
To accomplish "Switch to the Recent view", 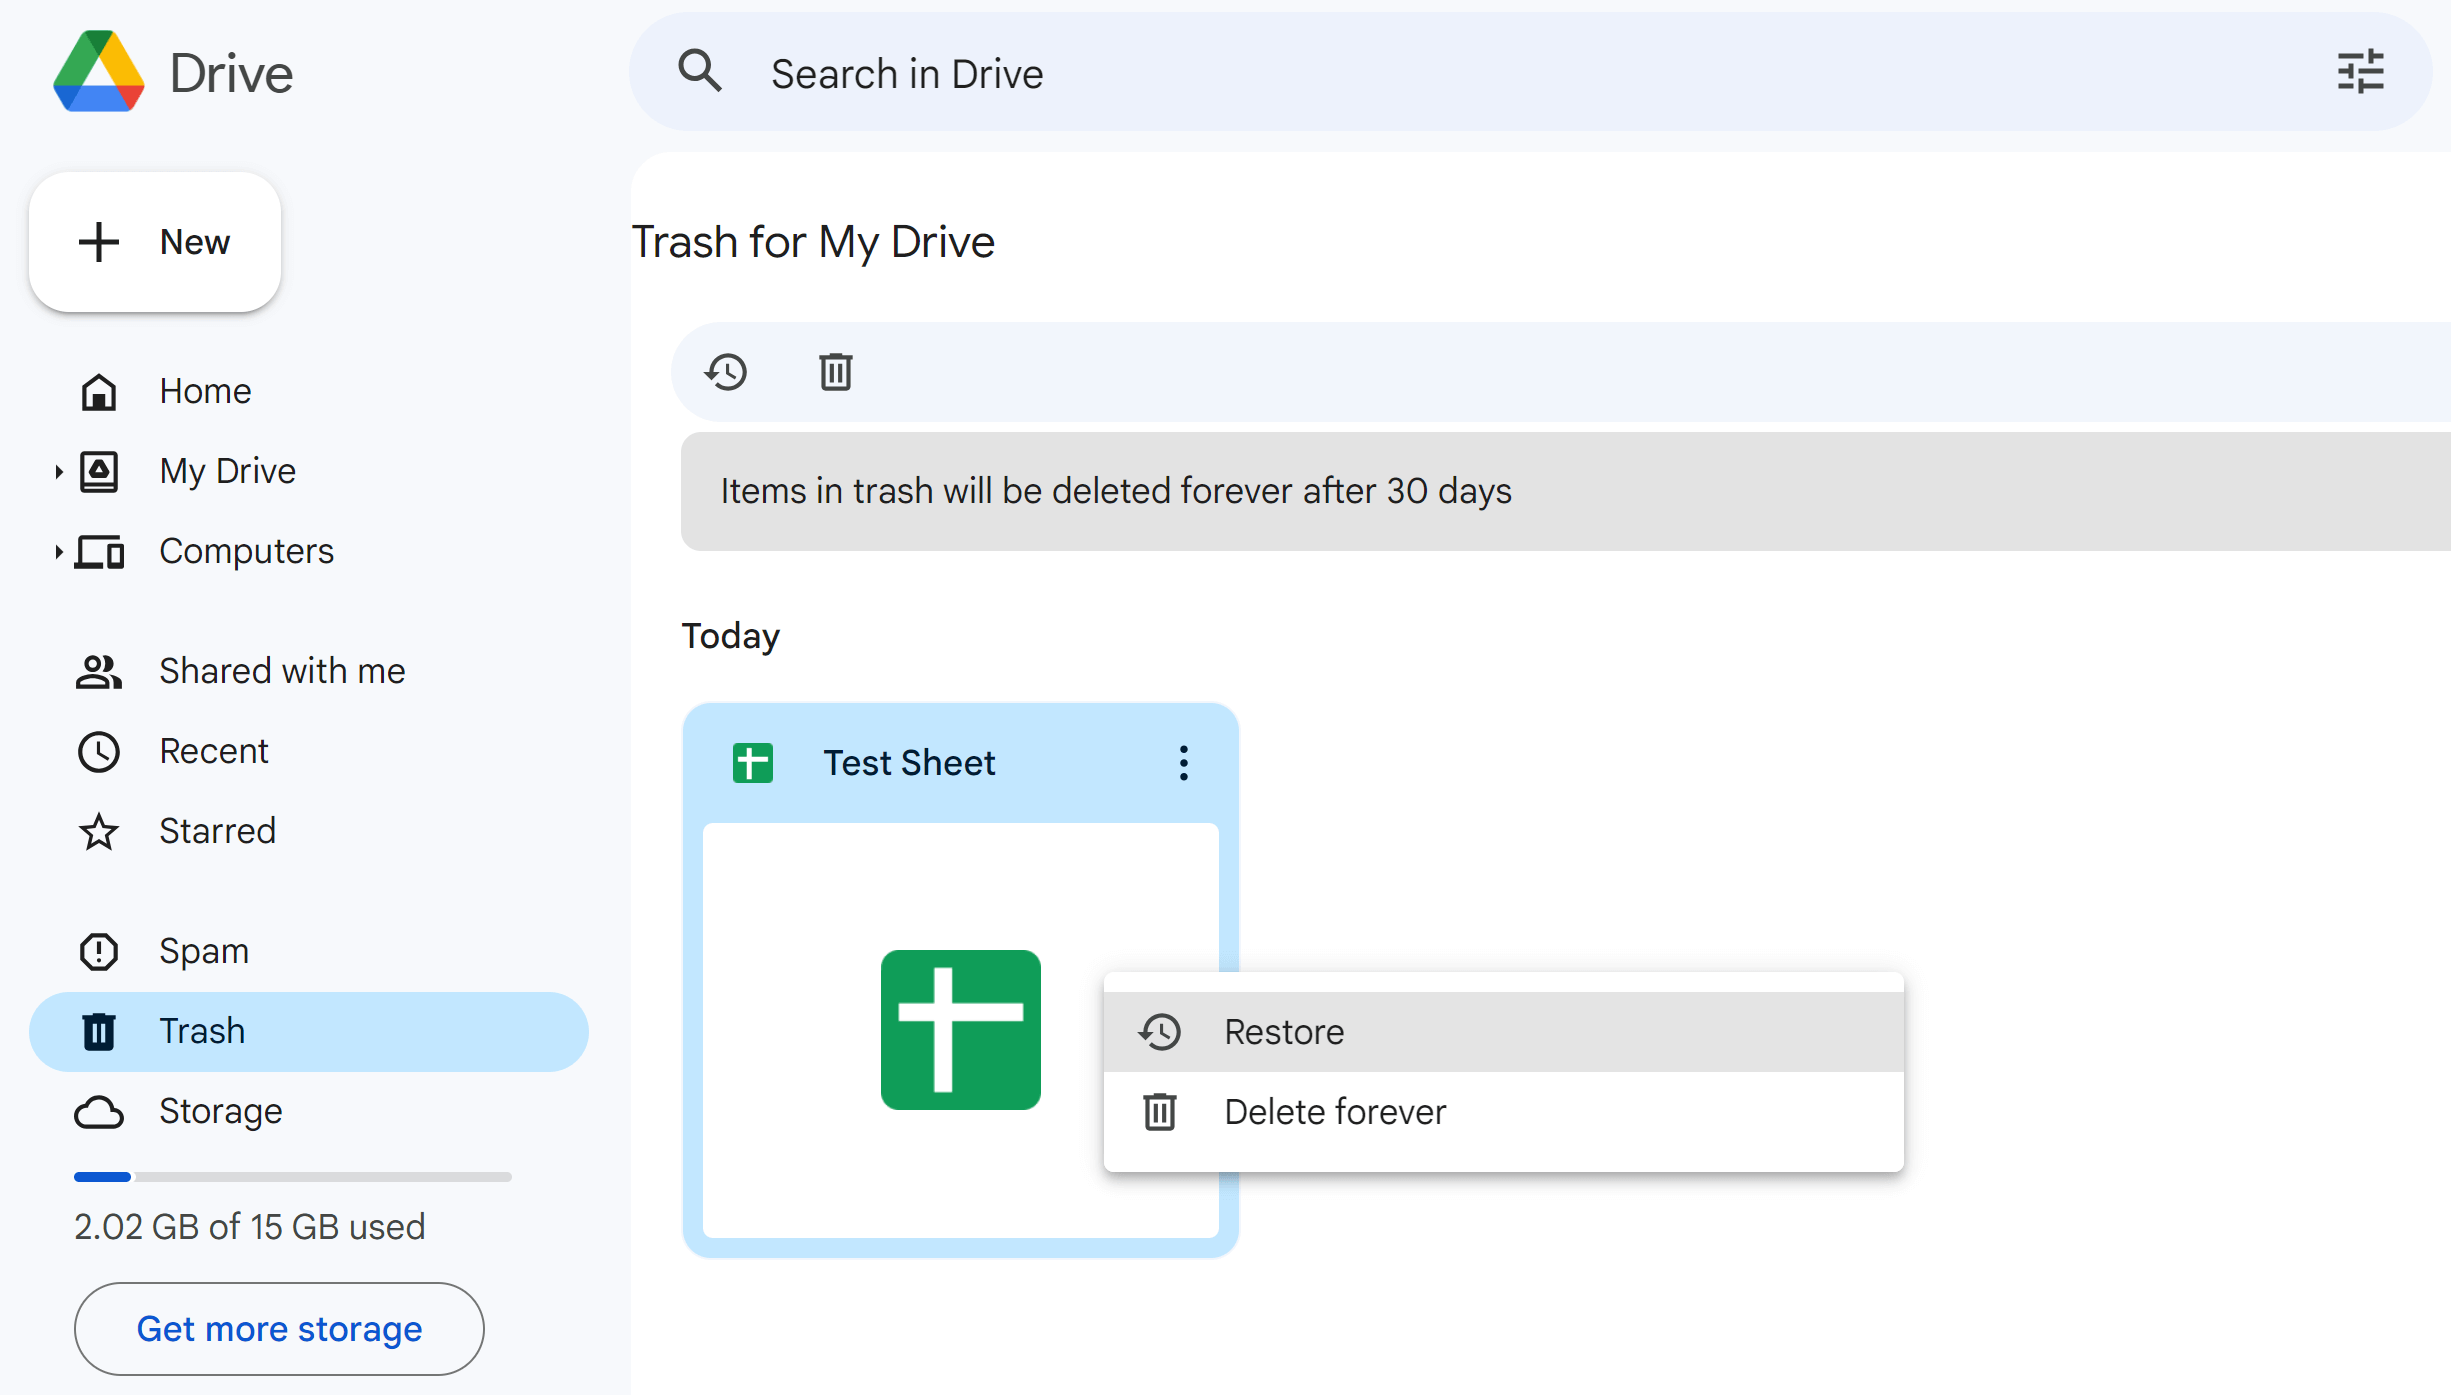I will coord(213,751).
